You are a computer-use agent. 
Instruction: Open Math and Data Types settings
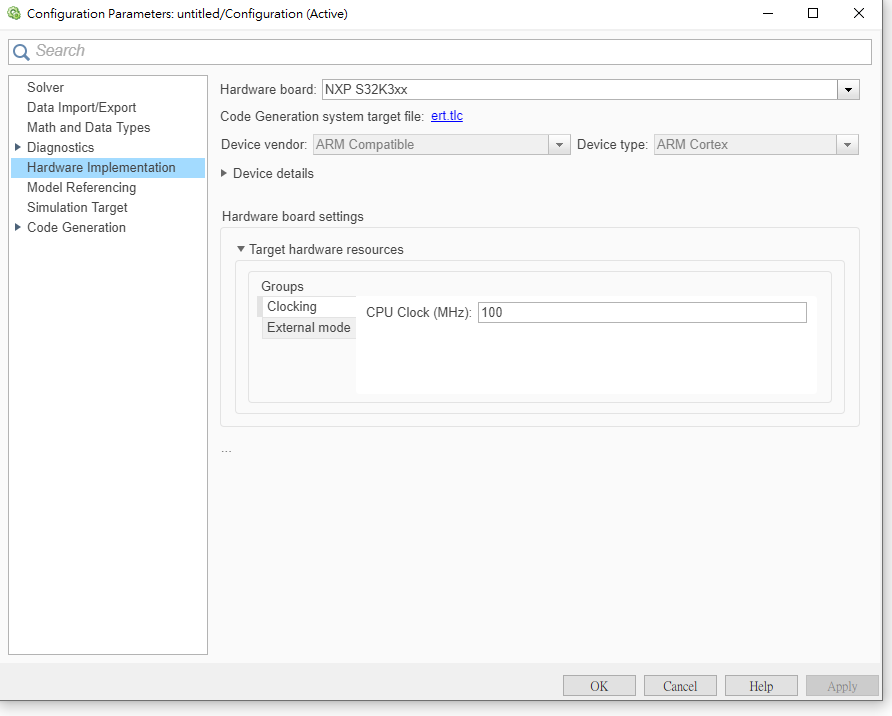pos(86,127)
